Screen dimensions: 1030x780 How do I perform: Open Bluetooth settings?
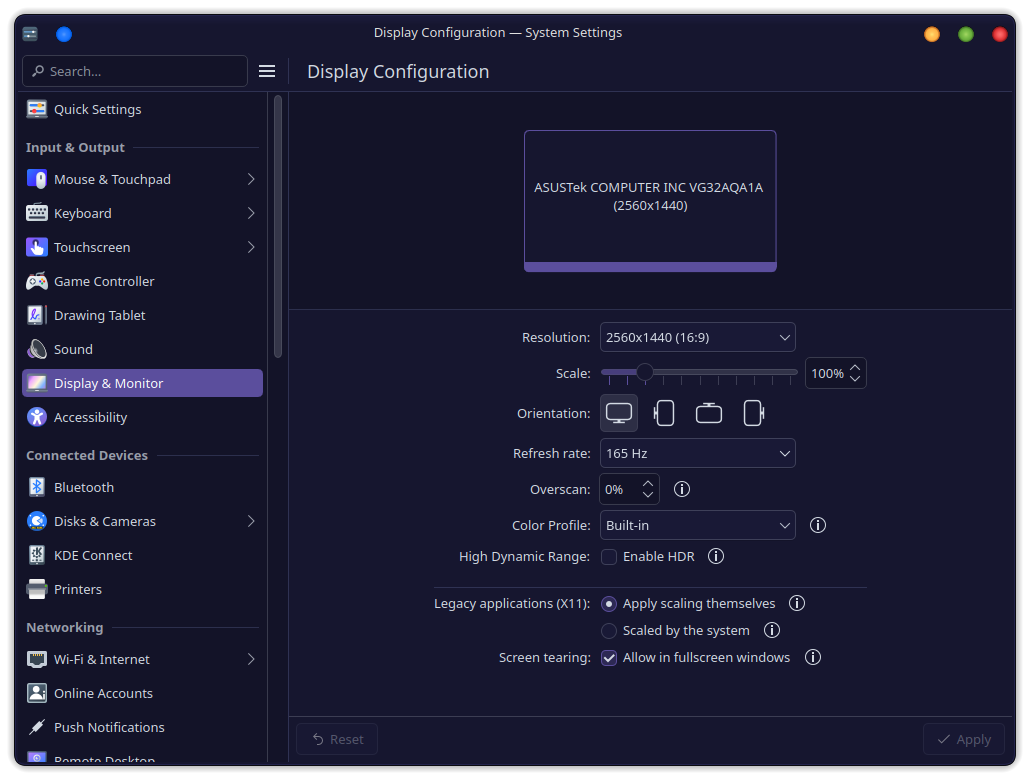(143, 487)
